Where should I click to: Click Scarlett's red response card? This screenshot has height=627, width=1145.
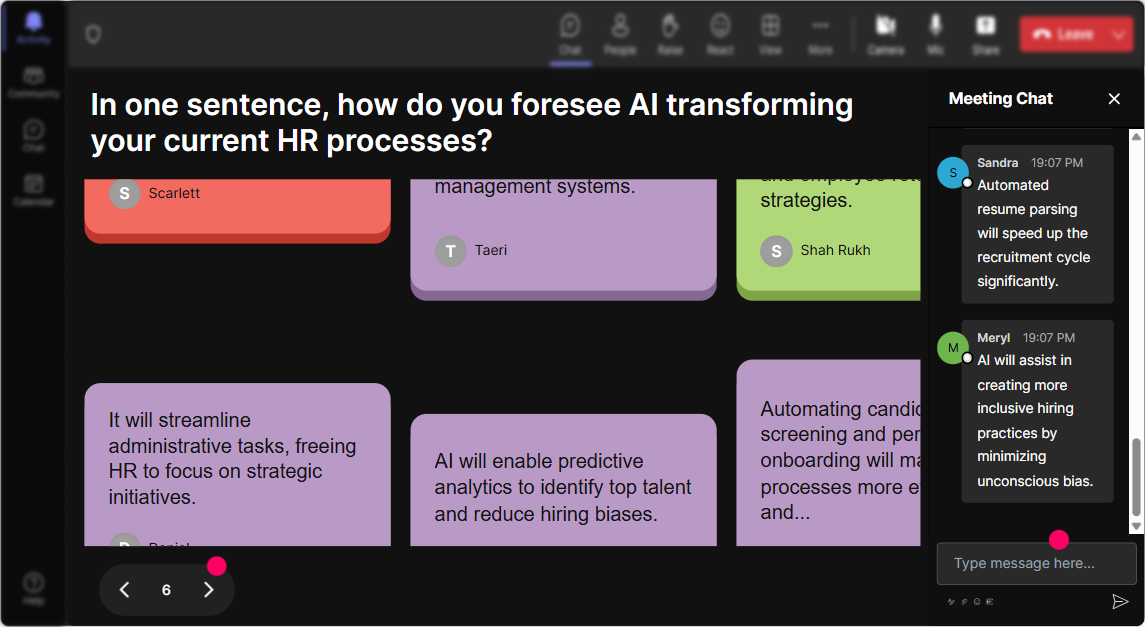tap(237, 211)
